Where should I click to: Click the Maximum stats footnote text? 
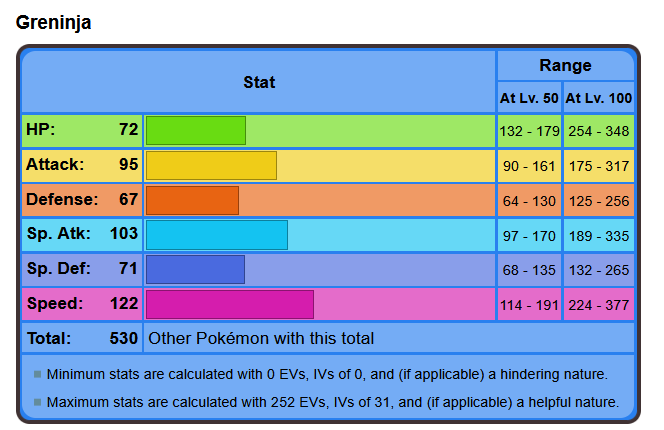tap(333, 402)
